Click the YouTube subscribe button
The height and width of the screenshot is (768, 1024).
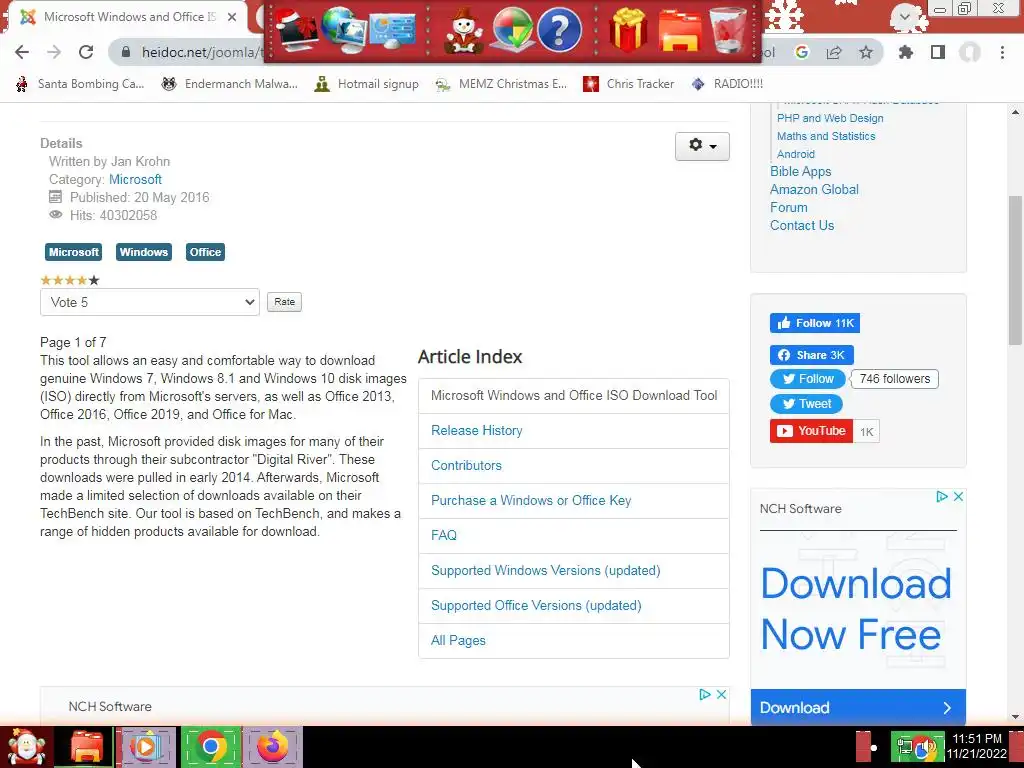click(811, 431)
